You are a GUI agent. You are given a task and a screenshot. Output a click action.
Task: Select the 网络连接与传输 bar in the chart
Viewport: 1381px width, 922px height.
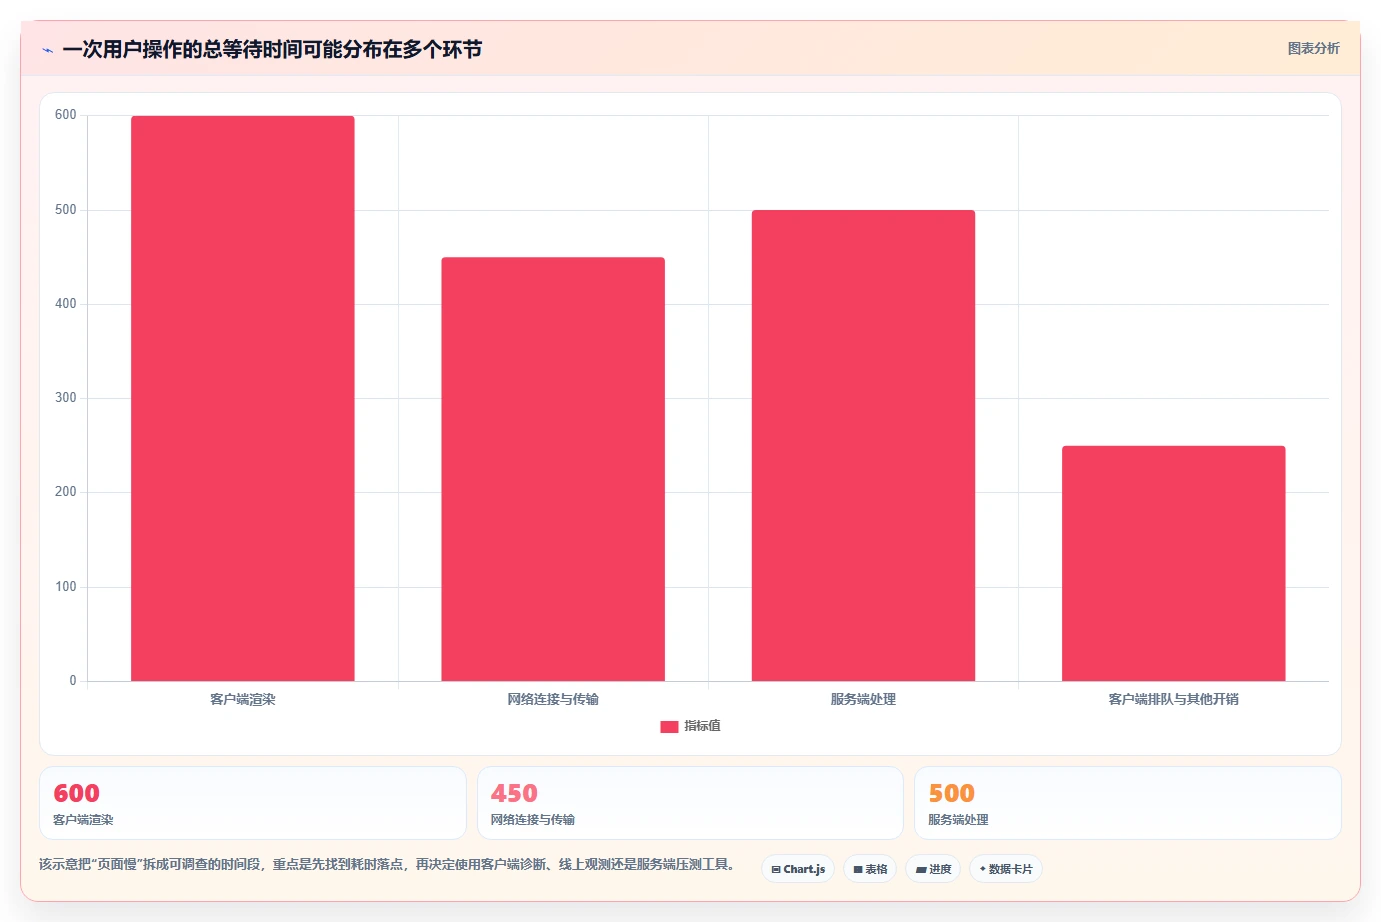tap(553, 470)
